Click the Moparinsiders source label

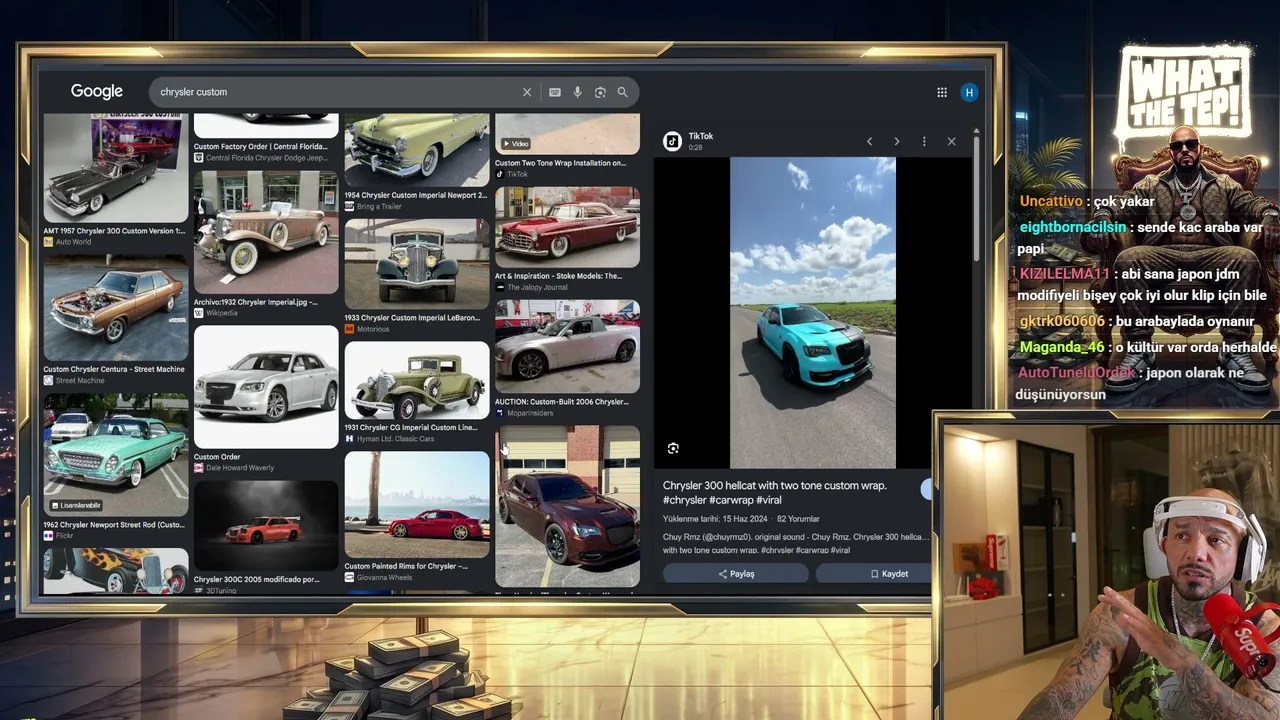click(531, 413)
